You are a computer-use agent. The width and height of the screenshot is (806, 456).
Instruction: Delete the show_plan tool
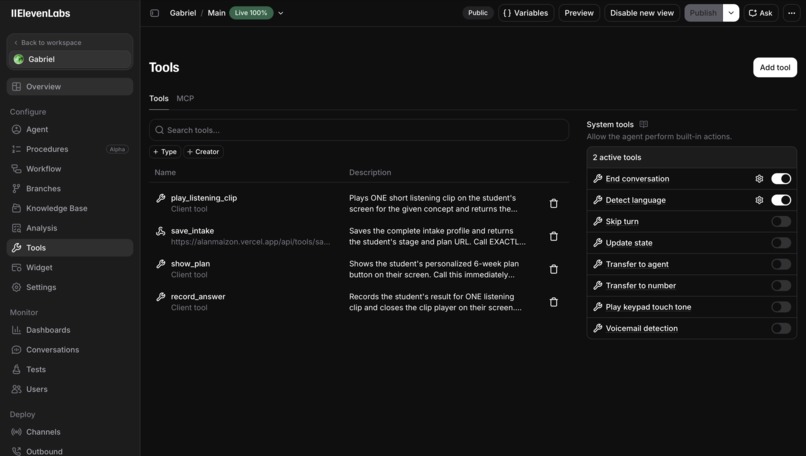554,269
